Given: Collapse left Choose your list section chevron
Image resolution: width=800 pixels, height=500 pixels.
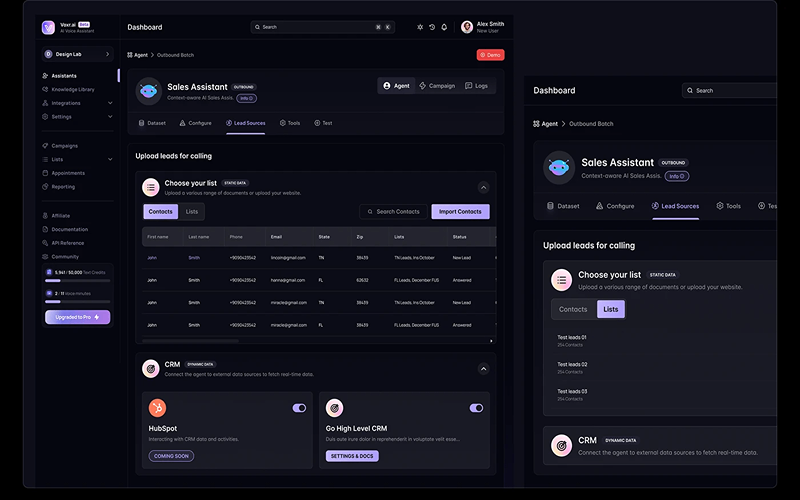Looking at the screenshot, I should 483,187.
